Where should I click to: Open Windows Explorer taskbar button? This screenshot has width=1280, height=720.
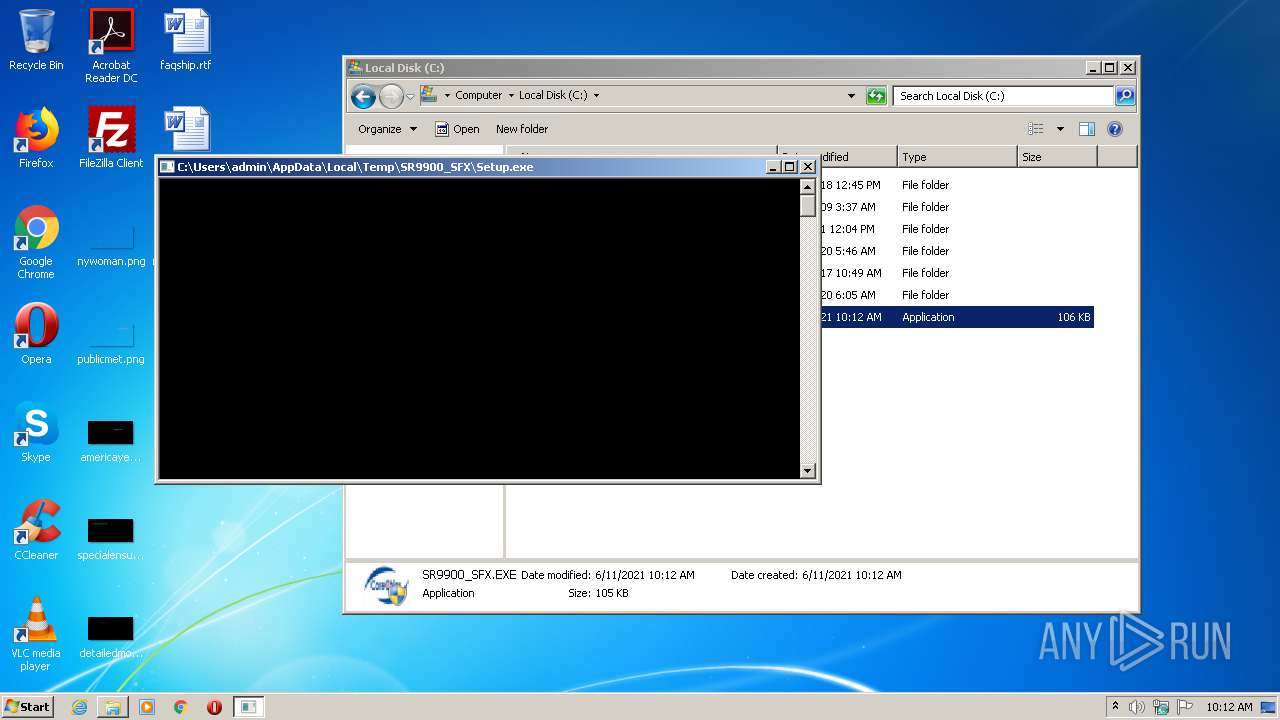coord(113,707)
